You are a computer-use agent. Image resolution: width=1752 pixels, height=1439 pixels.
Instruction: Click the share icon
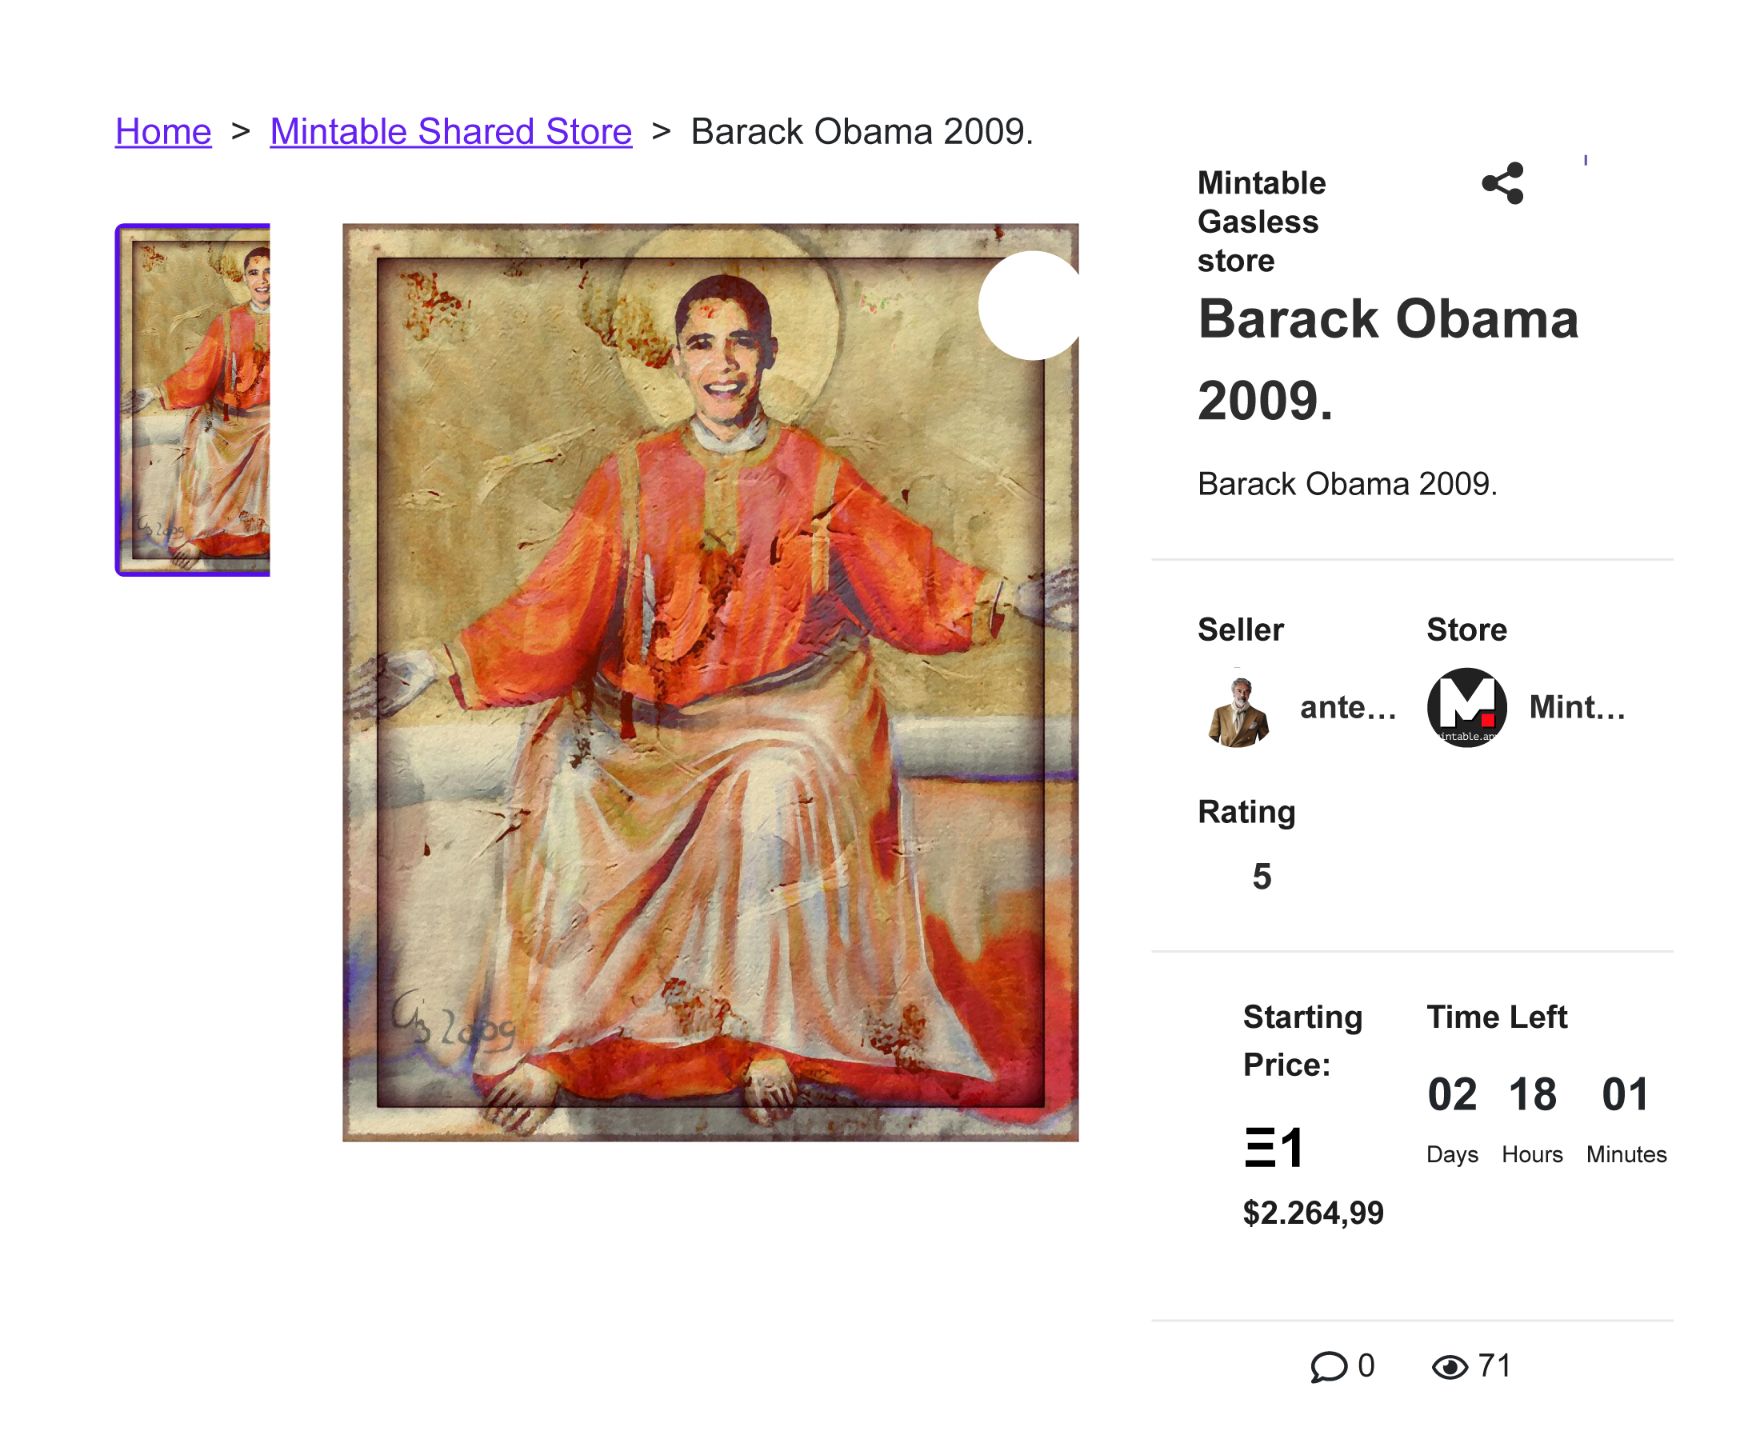coord(1502,184)
